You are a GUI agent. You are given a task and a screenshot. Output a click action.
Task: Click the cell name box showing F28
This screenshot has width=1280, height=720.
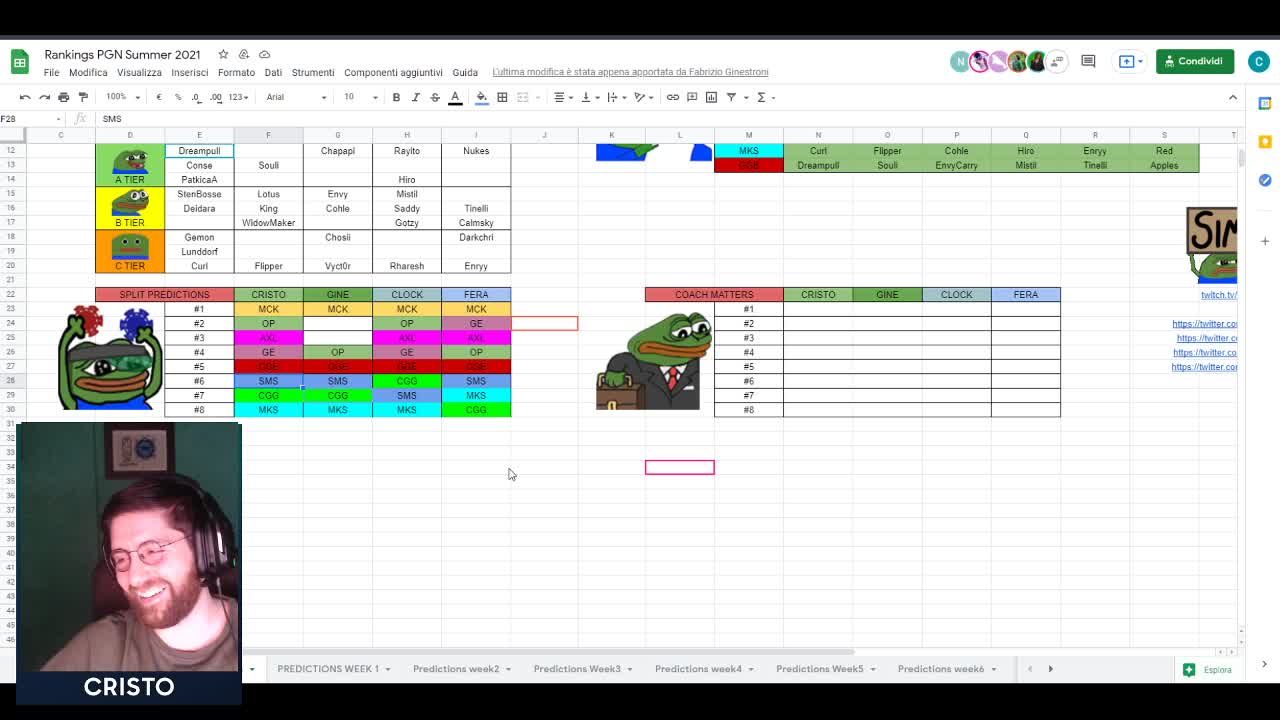coord(30,119)
